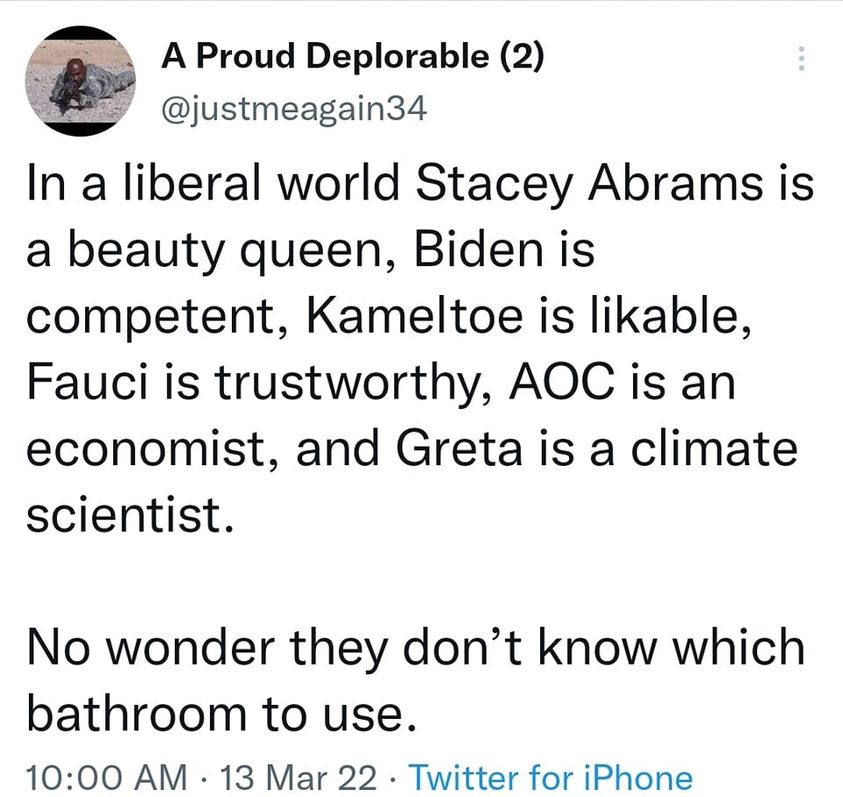Open the three-dot more options menu
The image size is (843, 797).
tap(798, 61)
